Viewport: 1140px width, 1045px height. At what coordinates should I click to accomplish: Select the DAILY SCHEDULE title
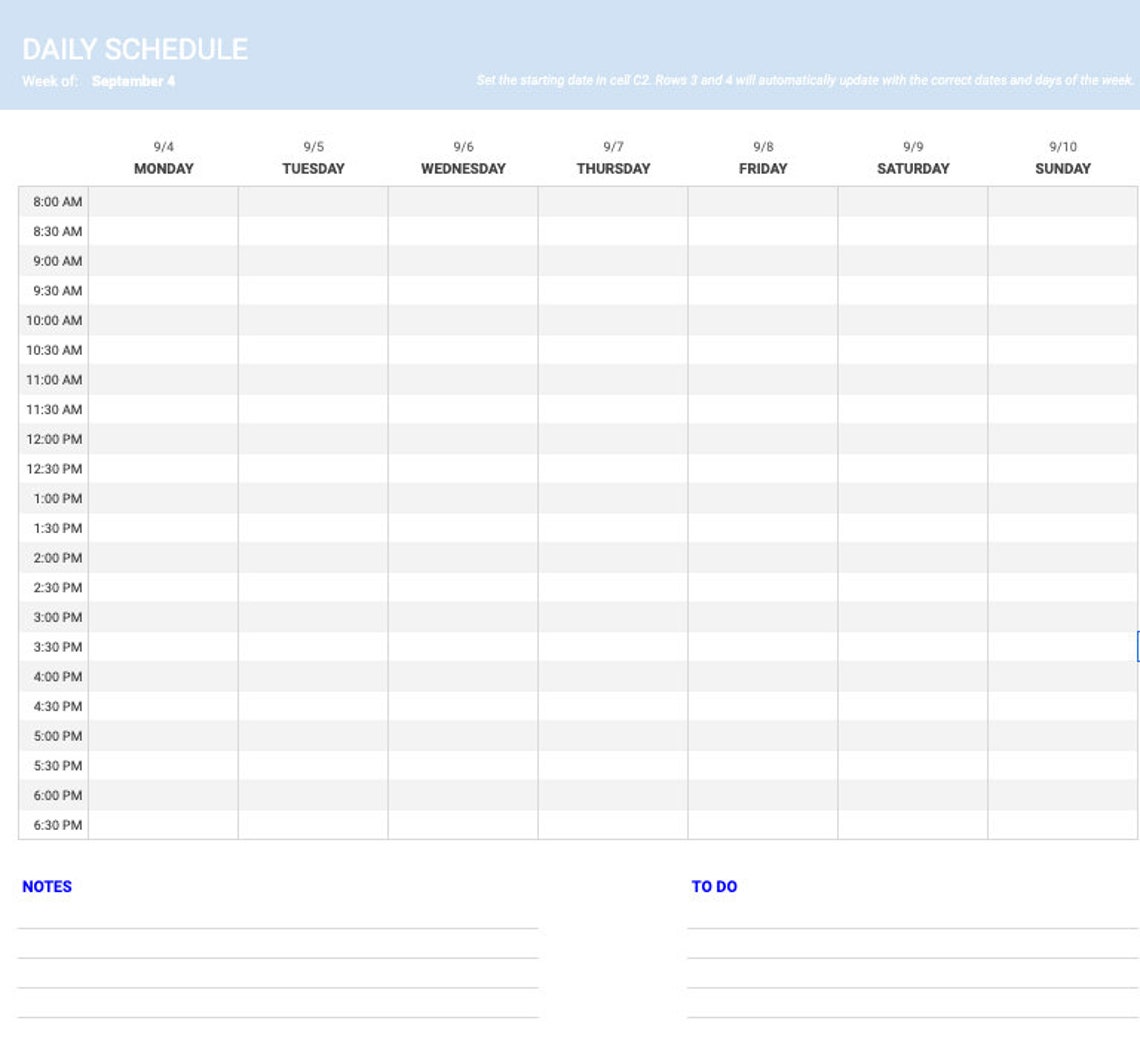[135, 47]
